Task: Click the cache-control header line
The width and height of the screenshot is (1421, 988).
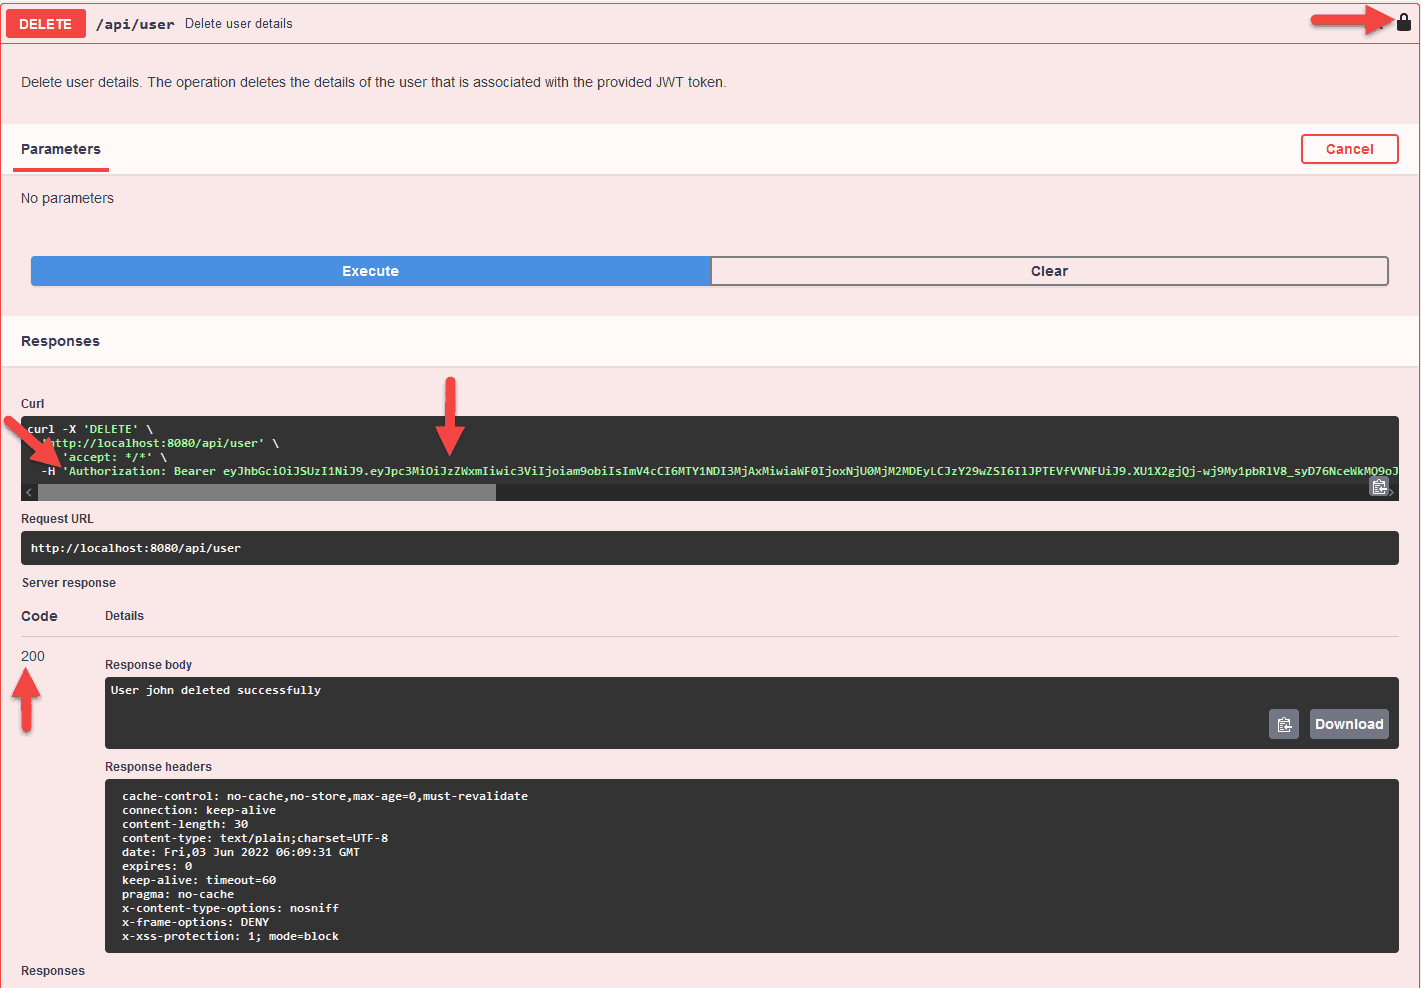Action: point(325,796)
